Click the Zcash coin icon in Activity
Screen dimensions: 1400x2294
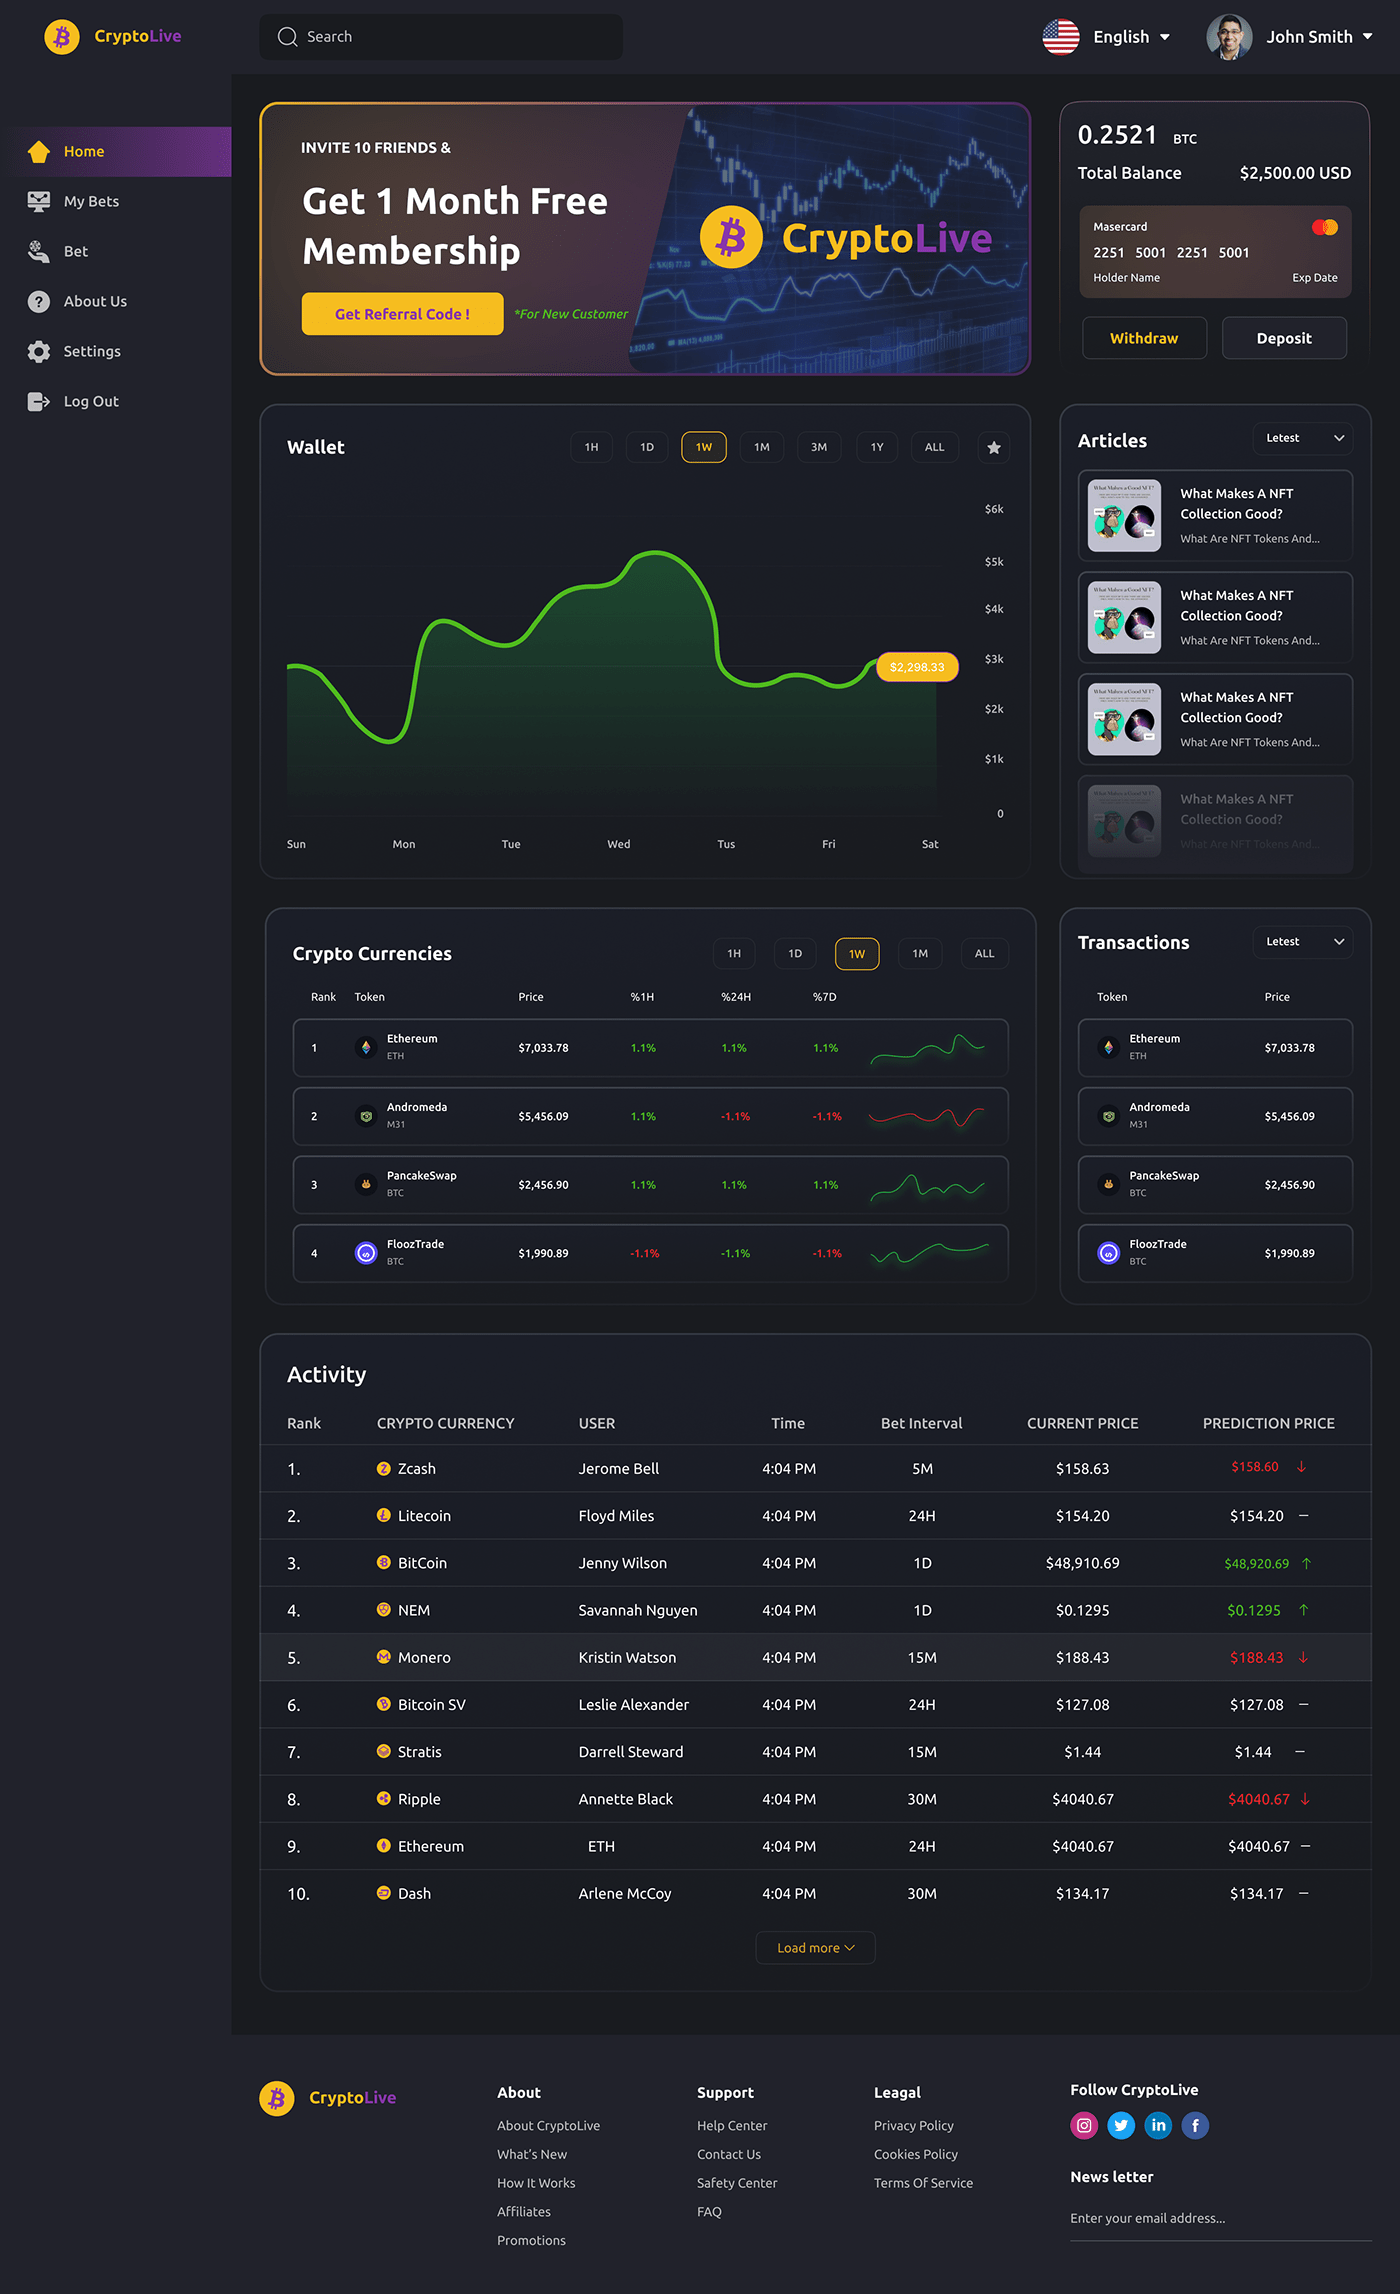click(383, 1468)
